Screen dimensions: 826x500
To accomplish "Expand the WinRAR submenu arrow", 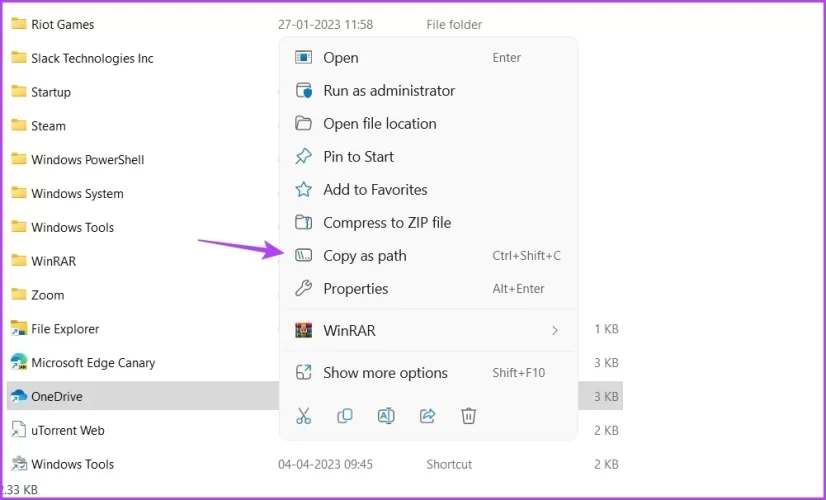I will coord(555,330).
